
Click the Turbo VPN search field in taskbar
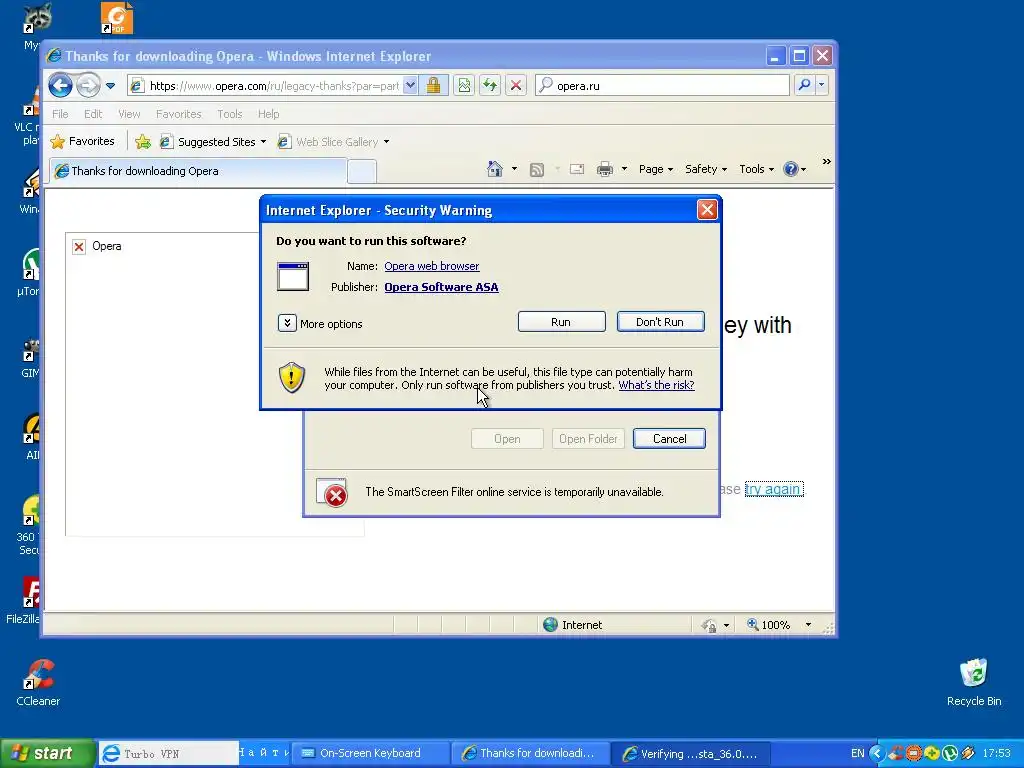tap(170, 754)
